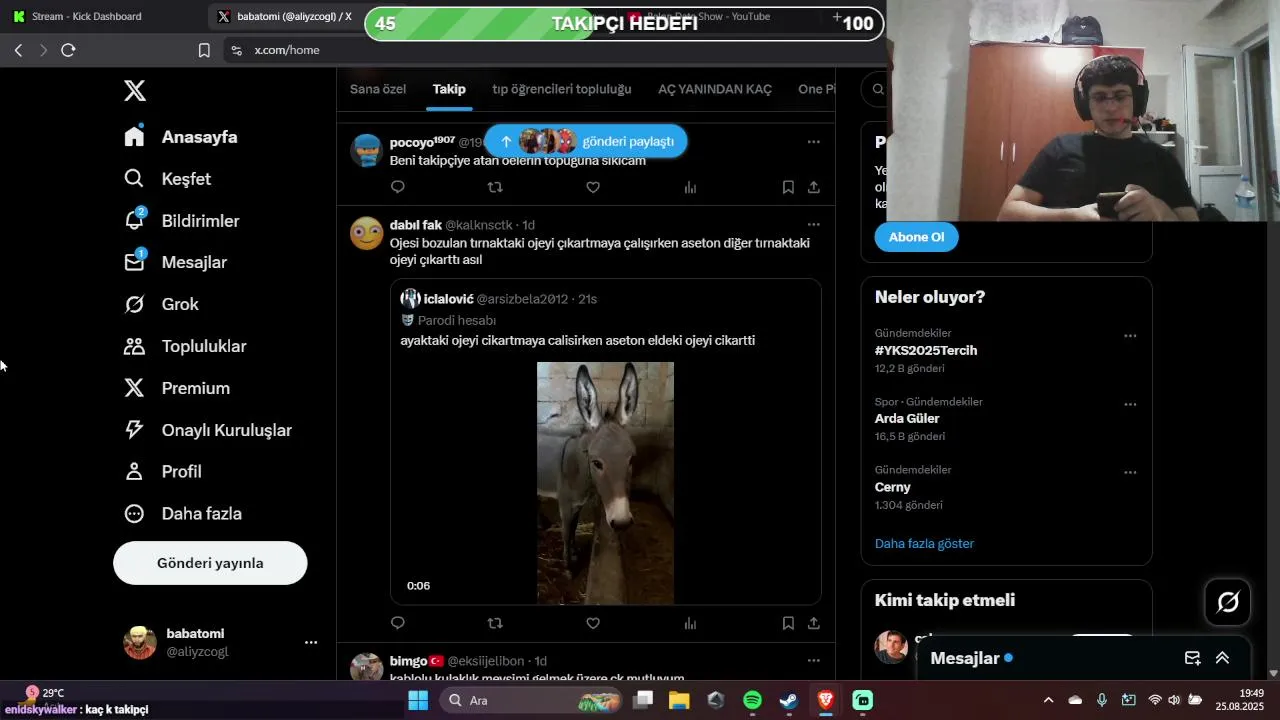
Task: Bookmark this page in browser
Action: [204, 50]
